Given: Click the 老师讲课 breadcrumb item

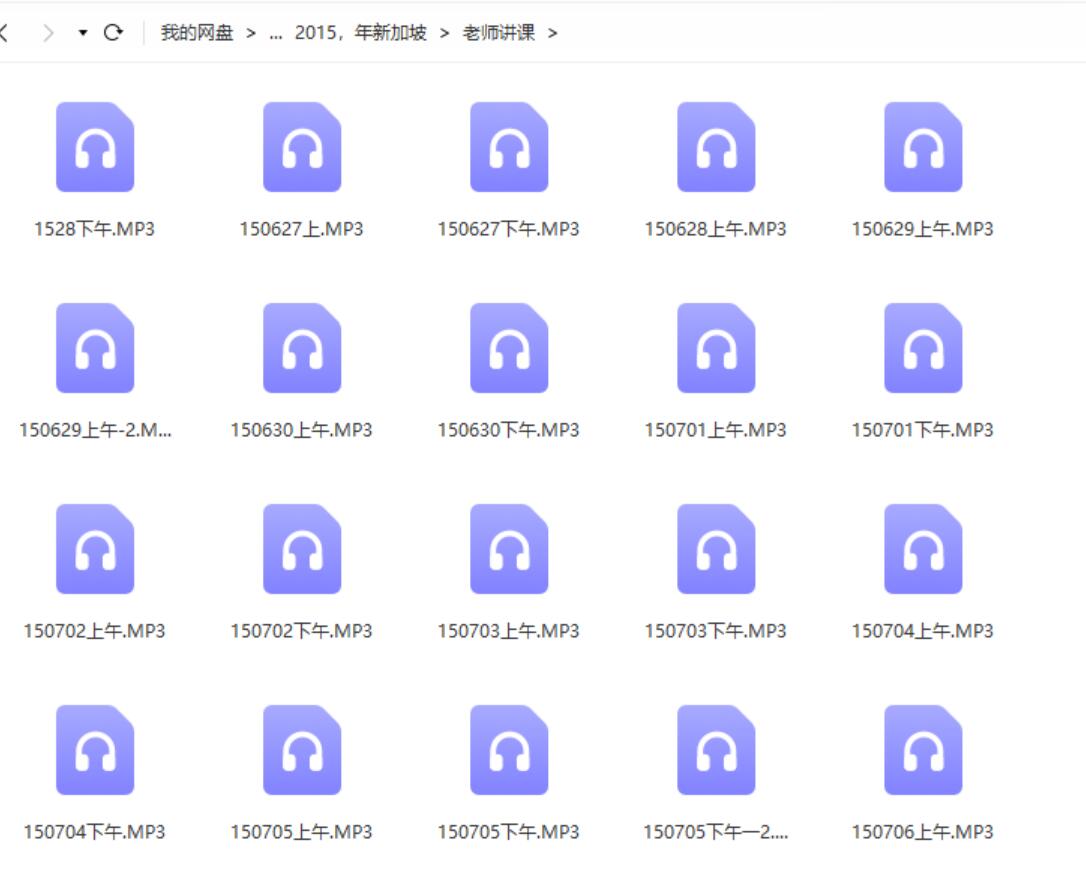Looking at the screenshot, I should click(x=498, y=33).
